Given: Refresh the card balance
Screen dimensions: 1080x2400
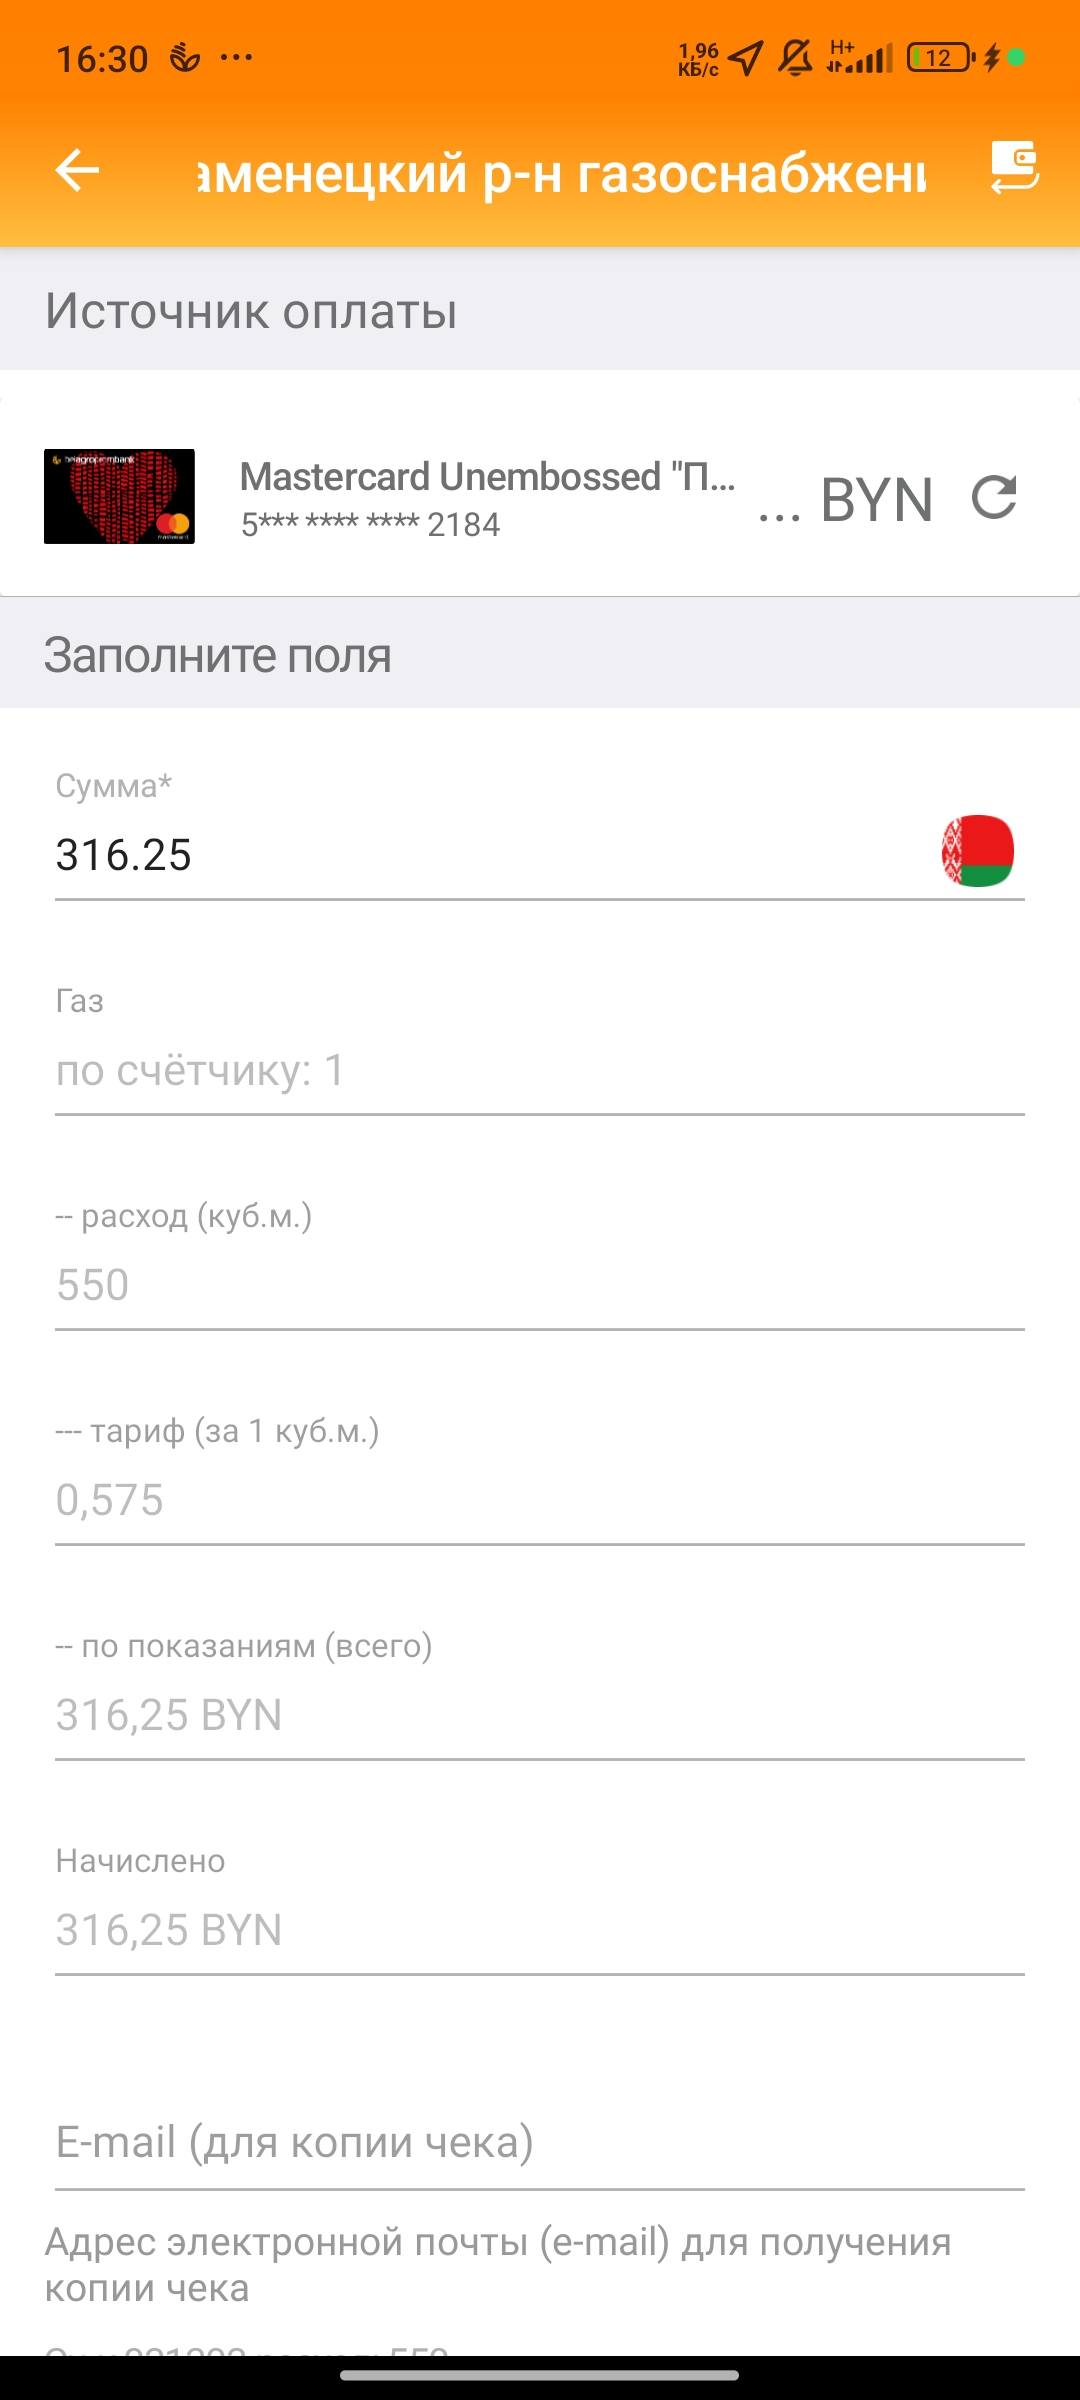Looking at the screenshot, I should click(x=994, y=498).
